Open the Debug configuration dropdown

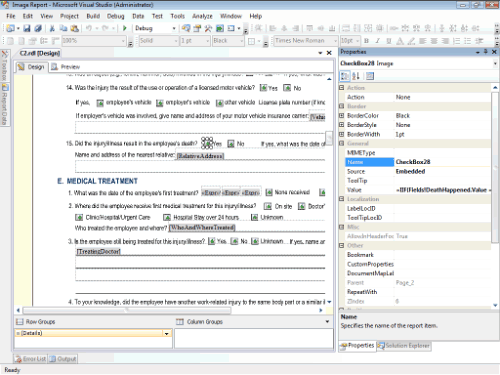[x=174, y=29]
